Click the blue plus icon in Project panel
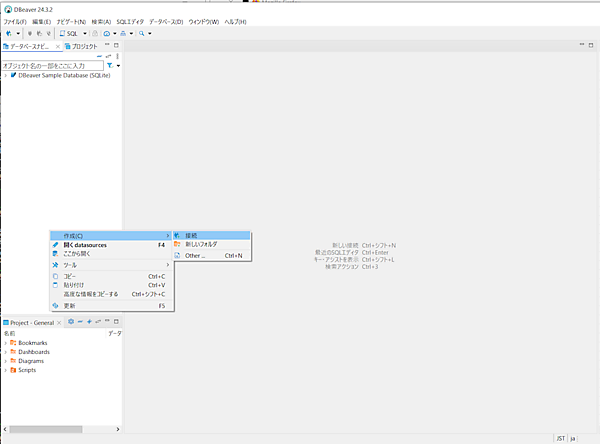The width and height of the screenshot is (600, 444). coord(89,321)
